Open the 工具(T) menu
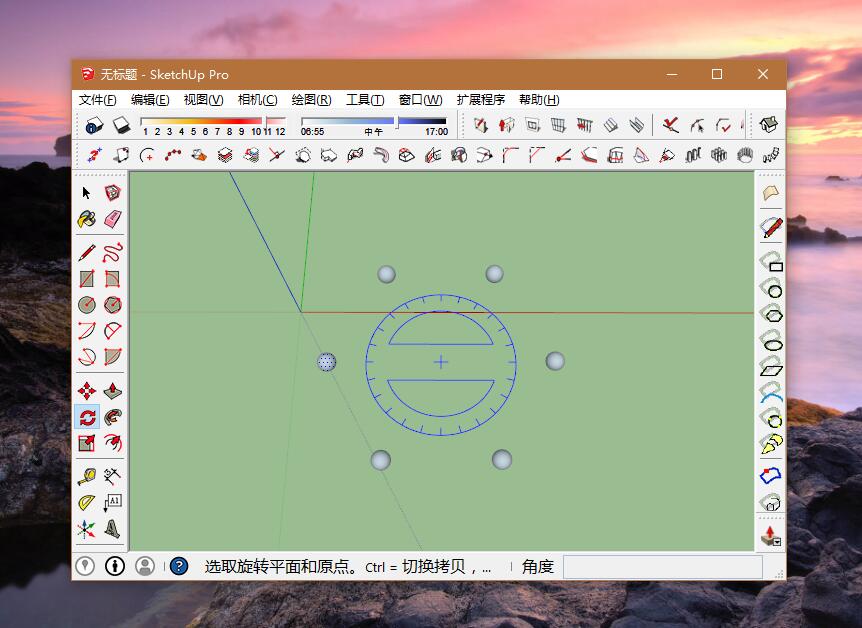 pos(365,100)
